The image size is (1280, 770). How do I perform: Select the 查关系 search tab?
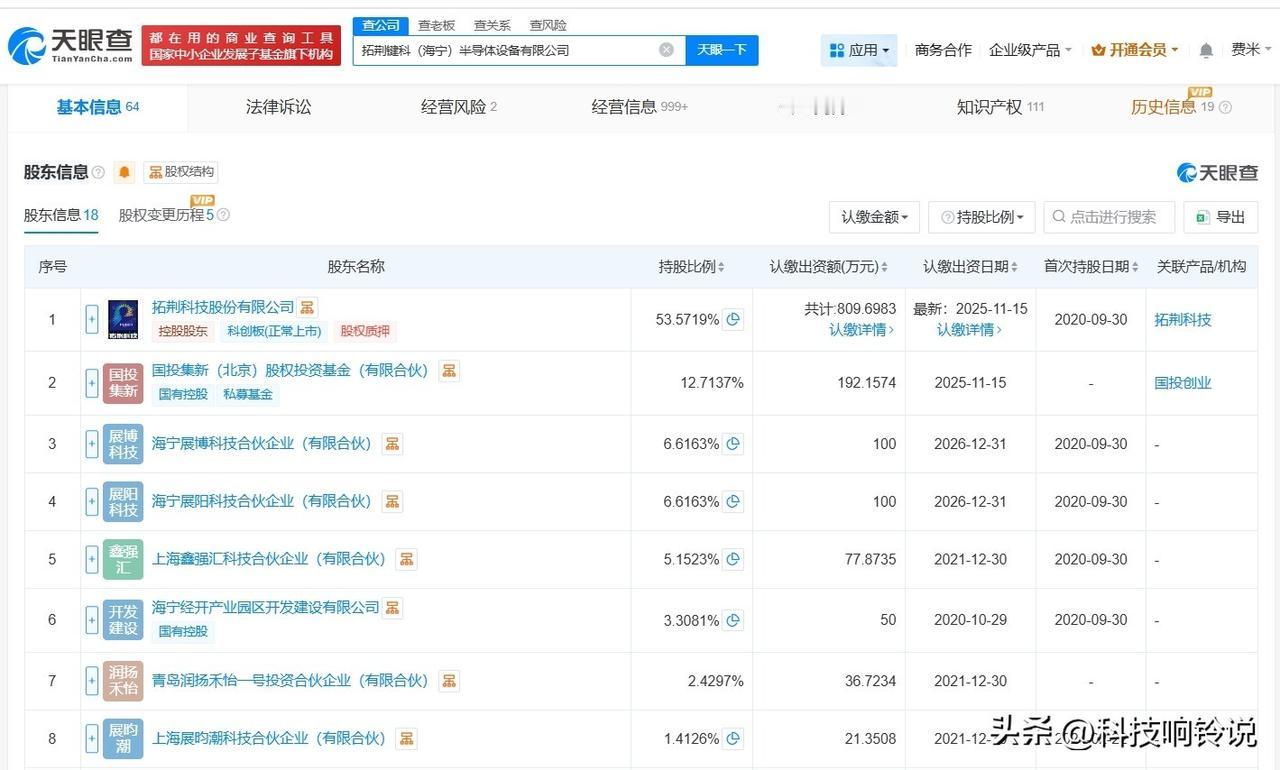tap(492, 25)
